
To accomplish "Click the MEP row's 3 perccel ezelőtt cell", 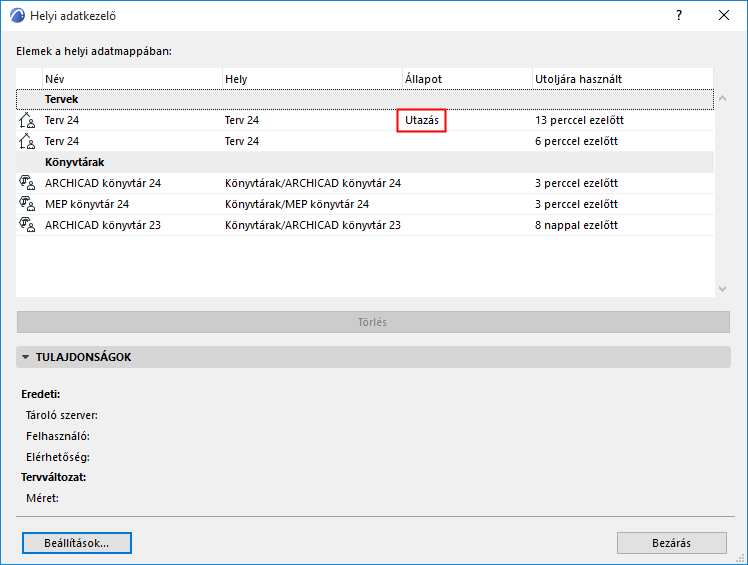I will coord(576,204).
